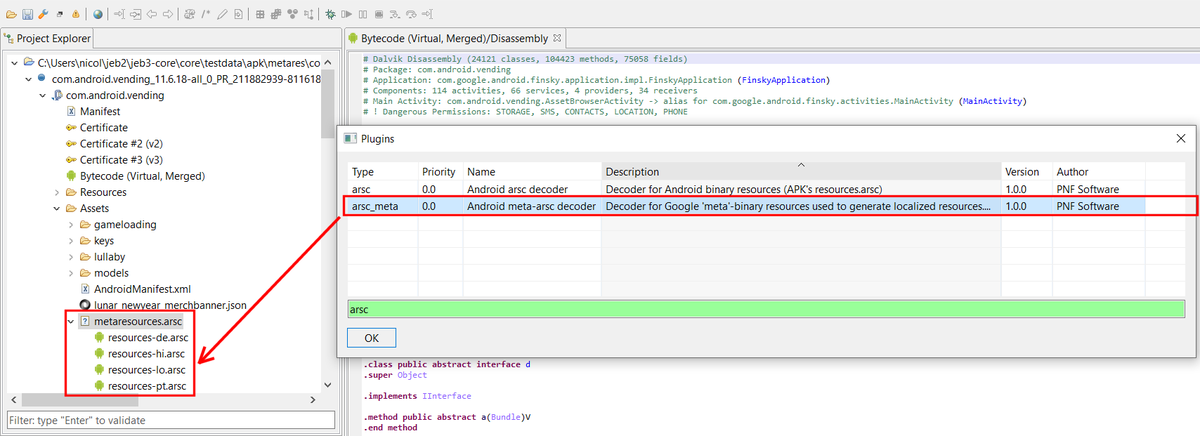This screenshot has height=436, width=1200.
Task: Click the navigate forward arrow icon
Action: pos(168,14)
